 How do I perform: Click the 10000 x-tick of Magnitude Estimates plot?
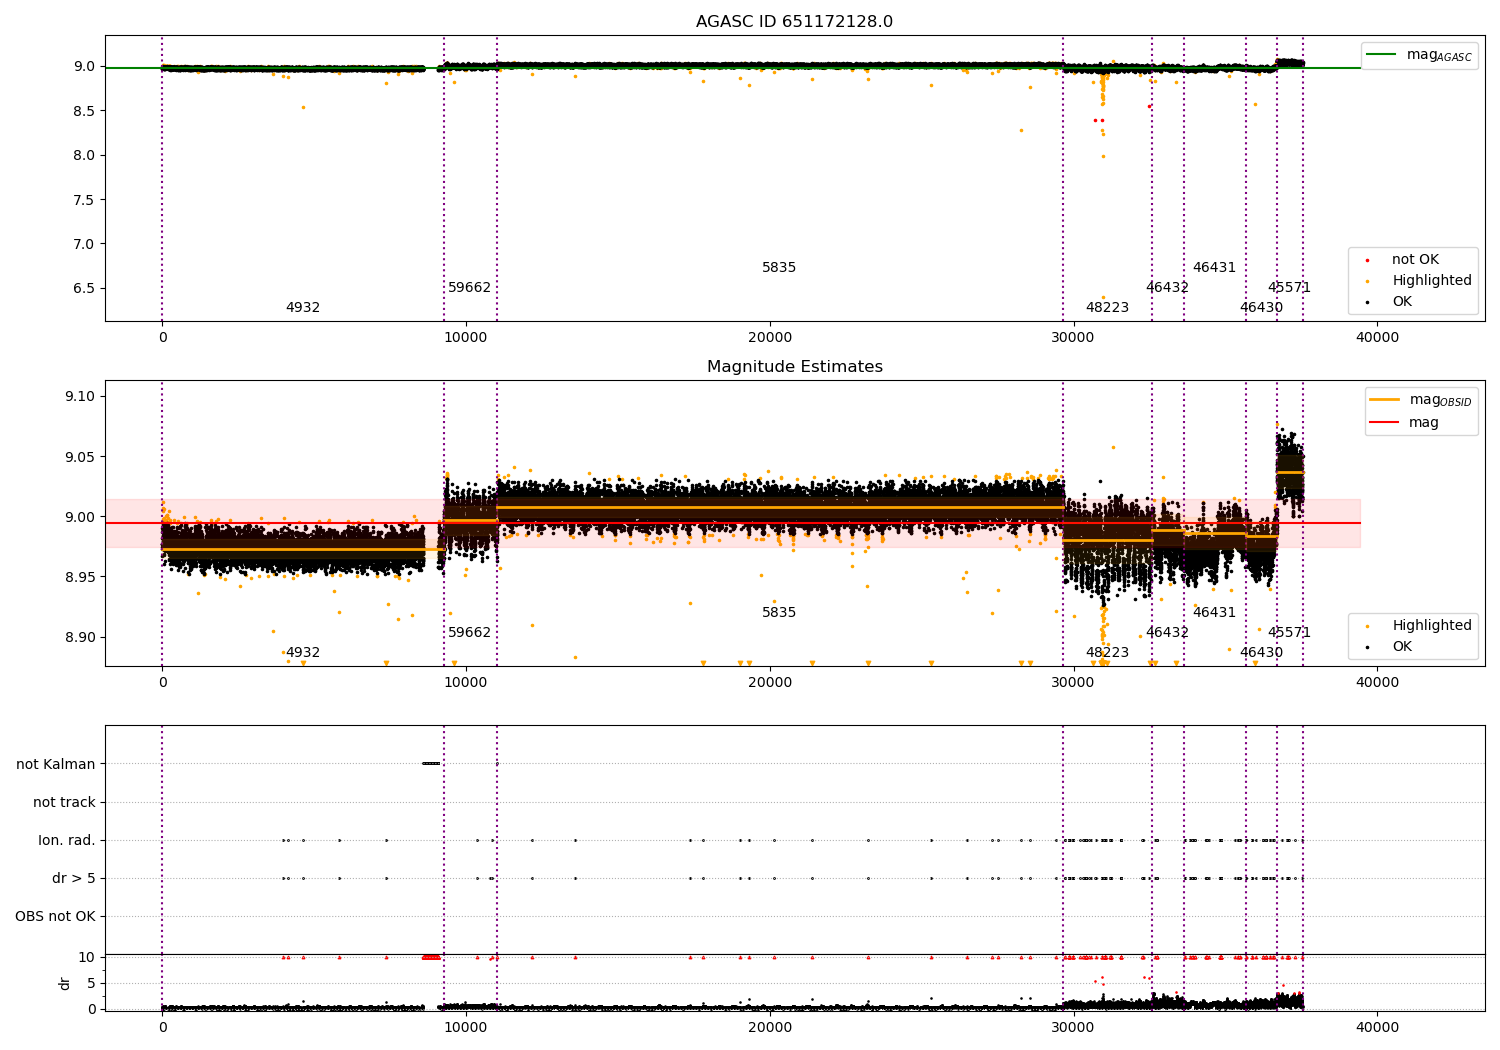(466, 683)
